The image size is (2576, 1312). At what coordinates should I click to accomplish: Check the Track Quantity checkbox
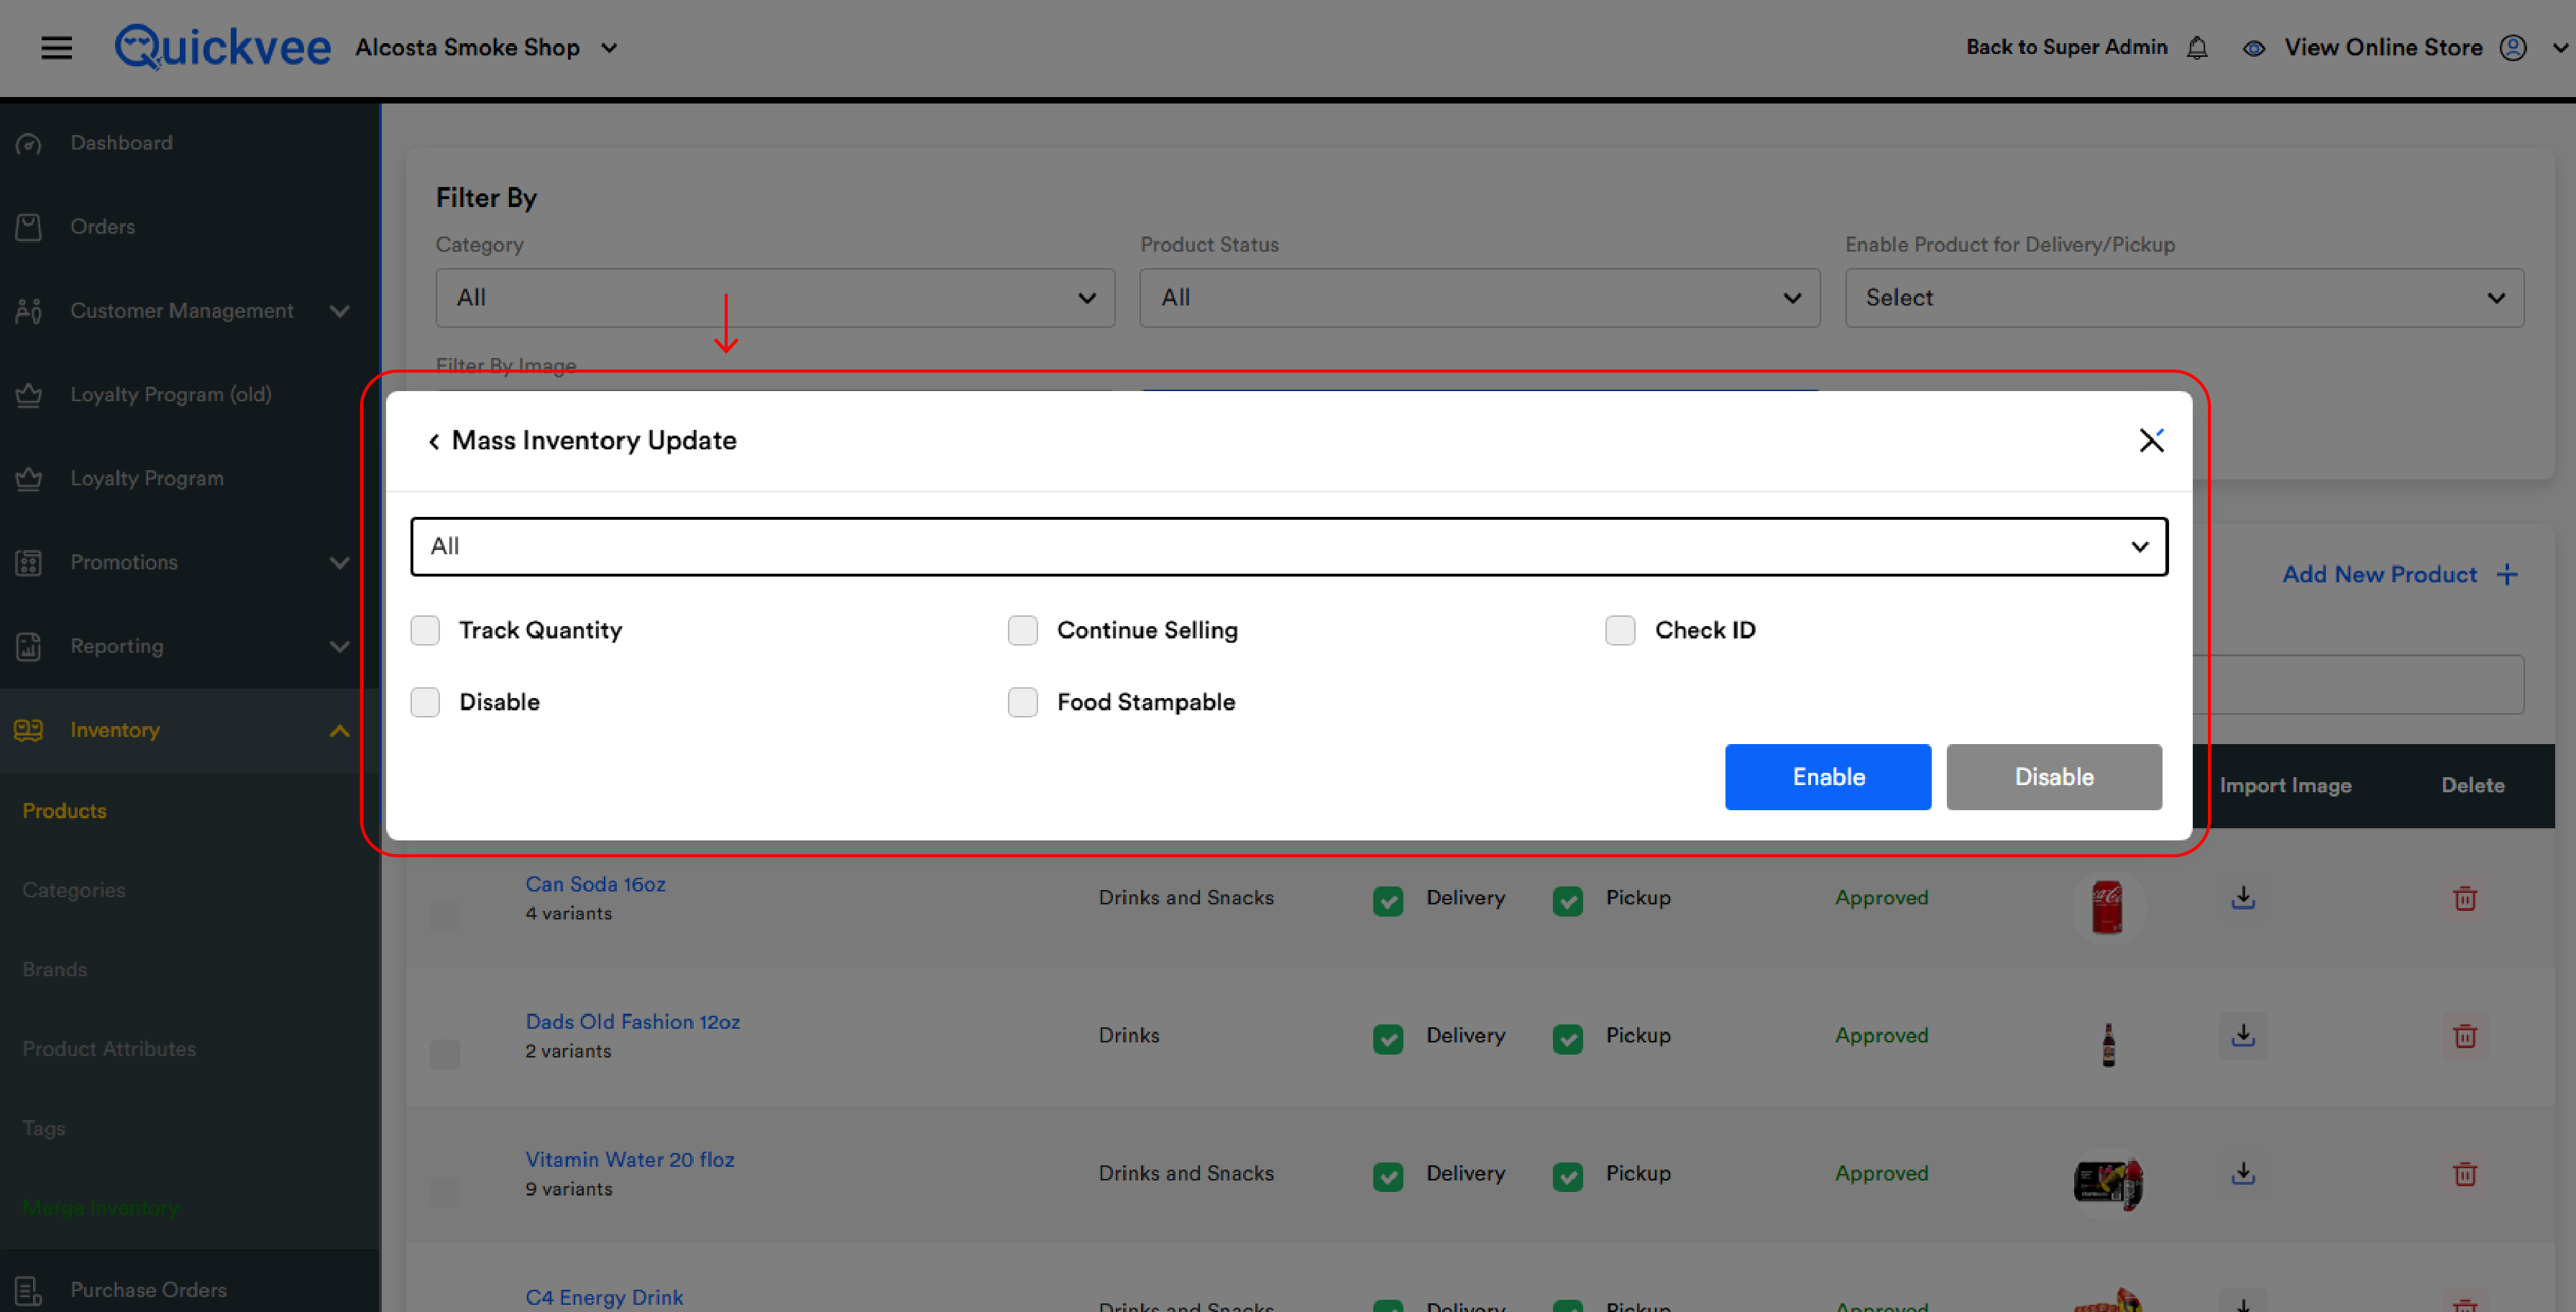[x=425, y=630]
